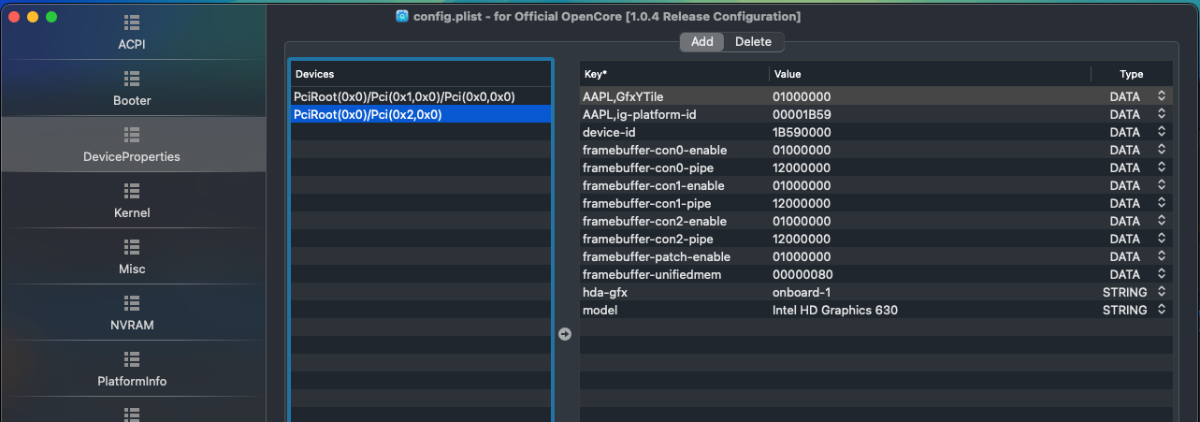The width and height of the screenshot is (1200, 422).
Task: Click value 00000080 of framebuffer-unifiedmem
Action: pyautogui.click(x=801, y=274)
